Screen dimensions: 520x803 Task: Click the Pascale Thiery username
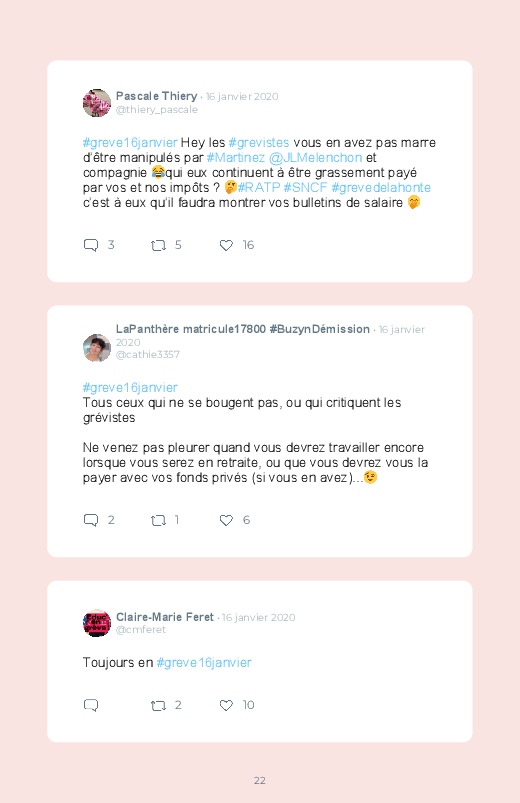156,96
